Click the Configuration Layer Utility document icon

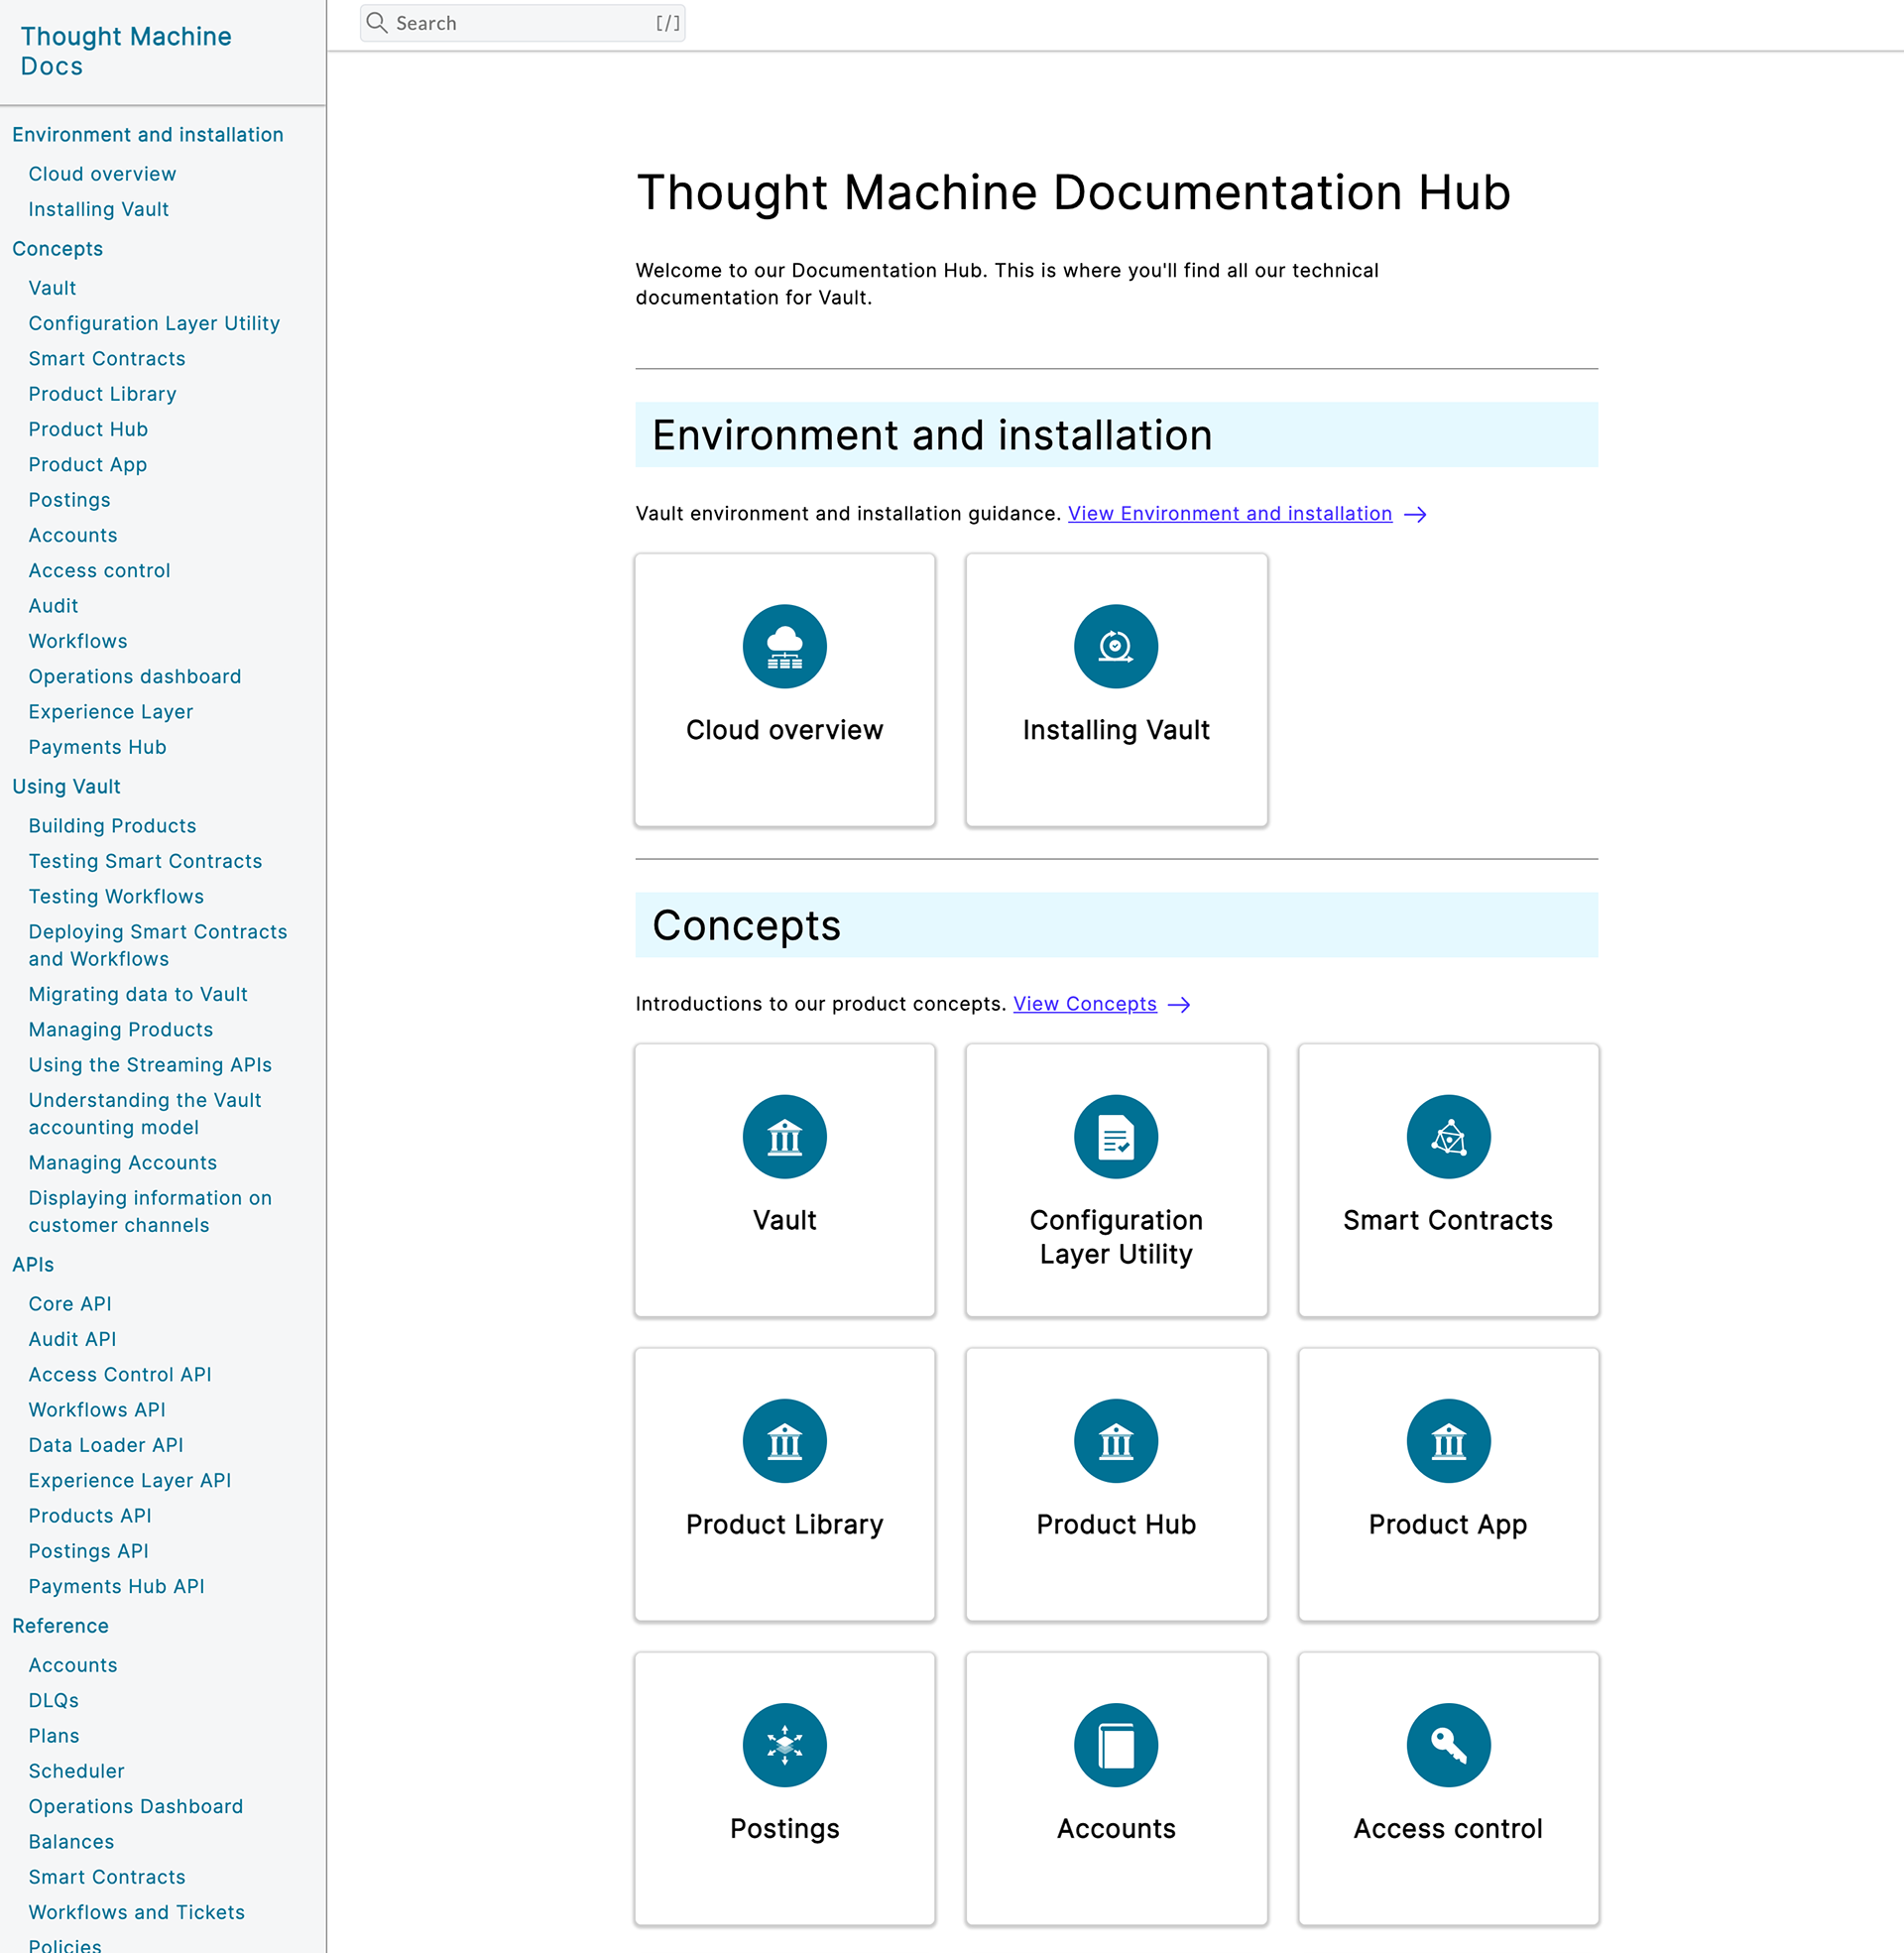(1116, 1137)
